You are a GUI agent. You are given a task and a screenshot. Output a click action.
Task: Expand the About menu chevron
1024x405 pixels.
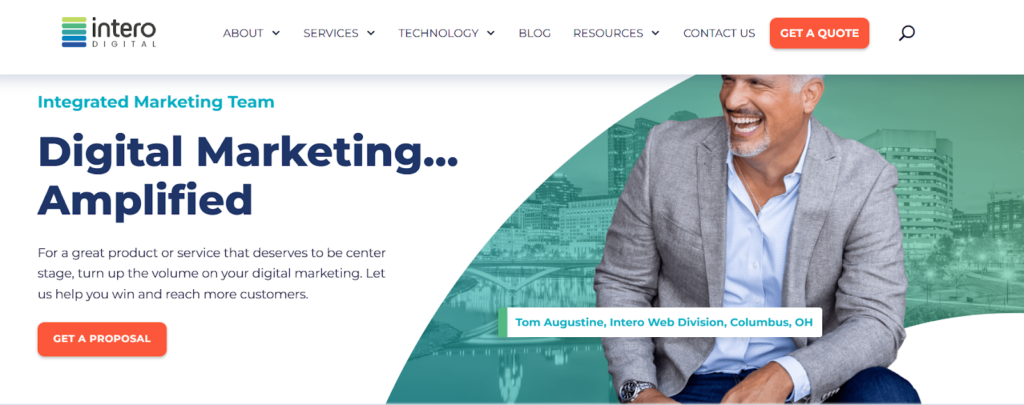coord(276,33)
